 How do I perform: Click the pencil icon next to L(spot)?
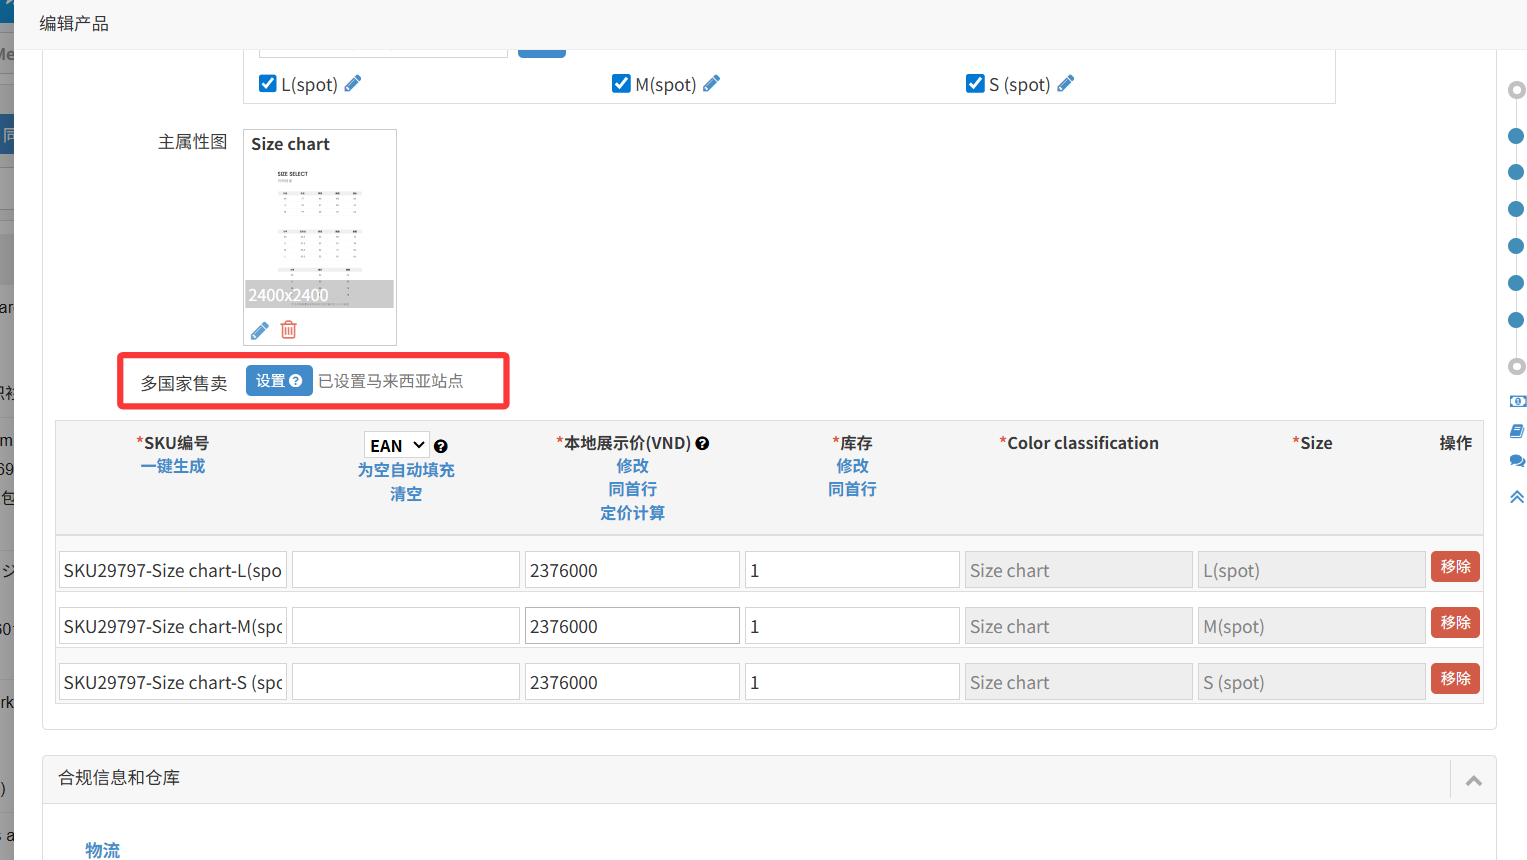pyautogui.click(x=353, y=84)
